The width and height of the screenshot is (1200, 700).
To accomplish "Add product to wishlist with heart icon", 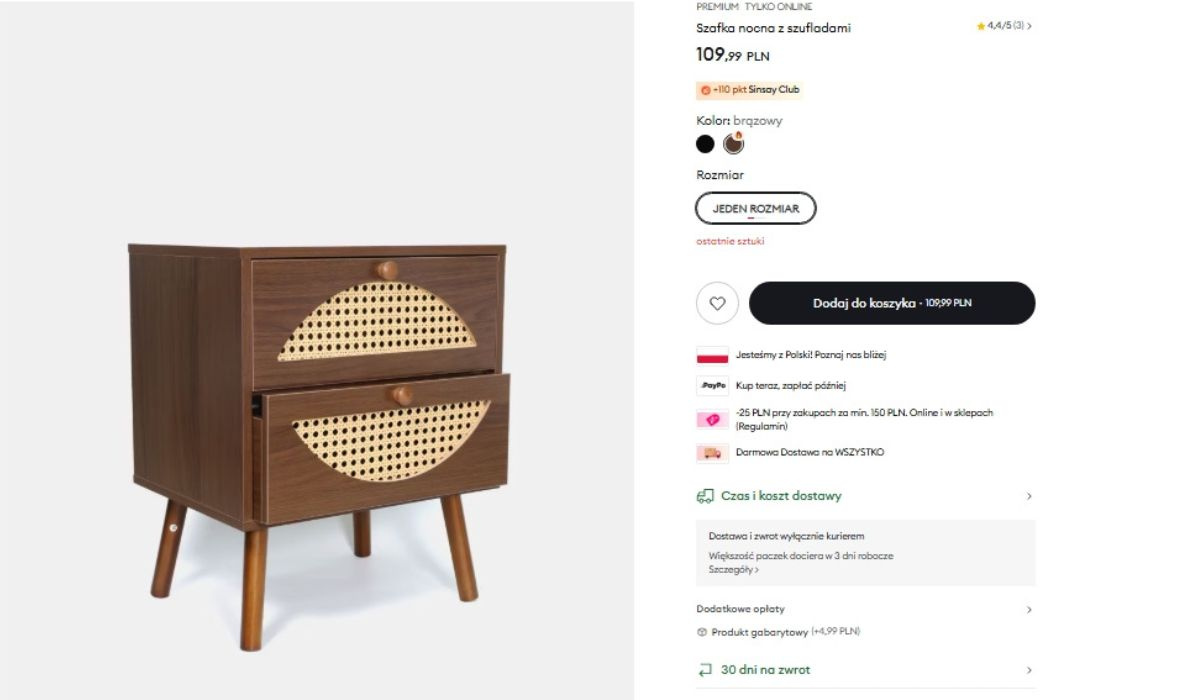I will pyautogui.click(x=717, y=303).
